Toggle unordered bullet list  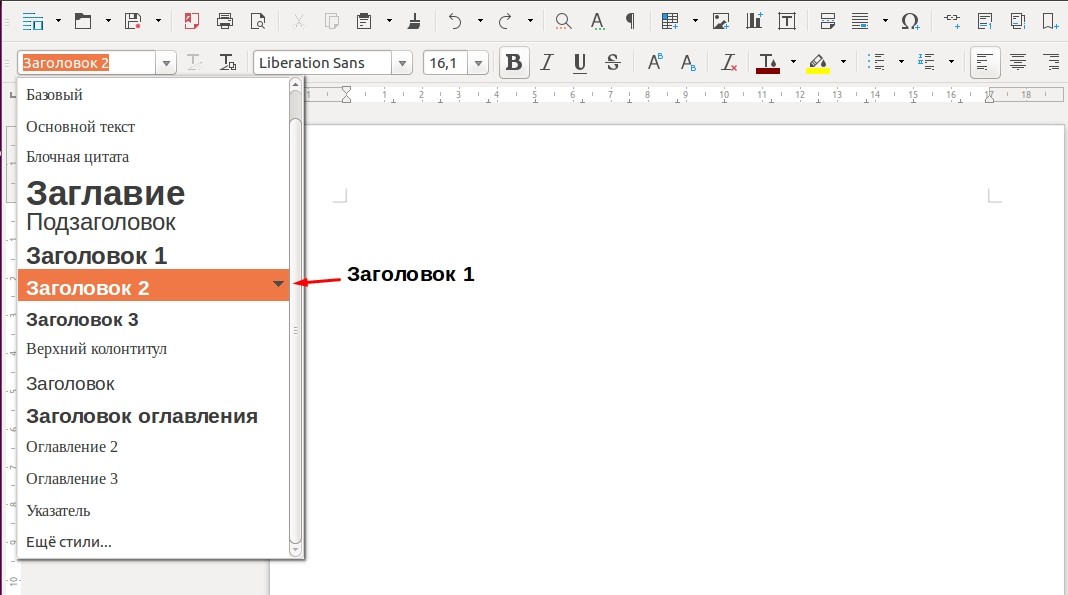[876, 63]
